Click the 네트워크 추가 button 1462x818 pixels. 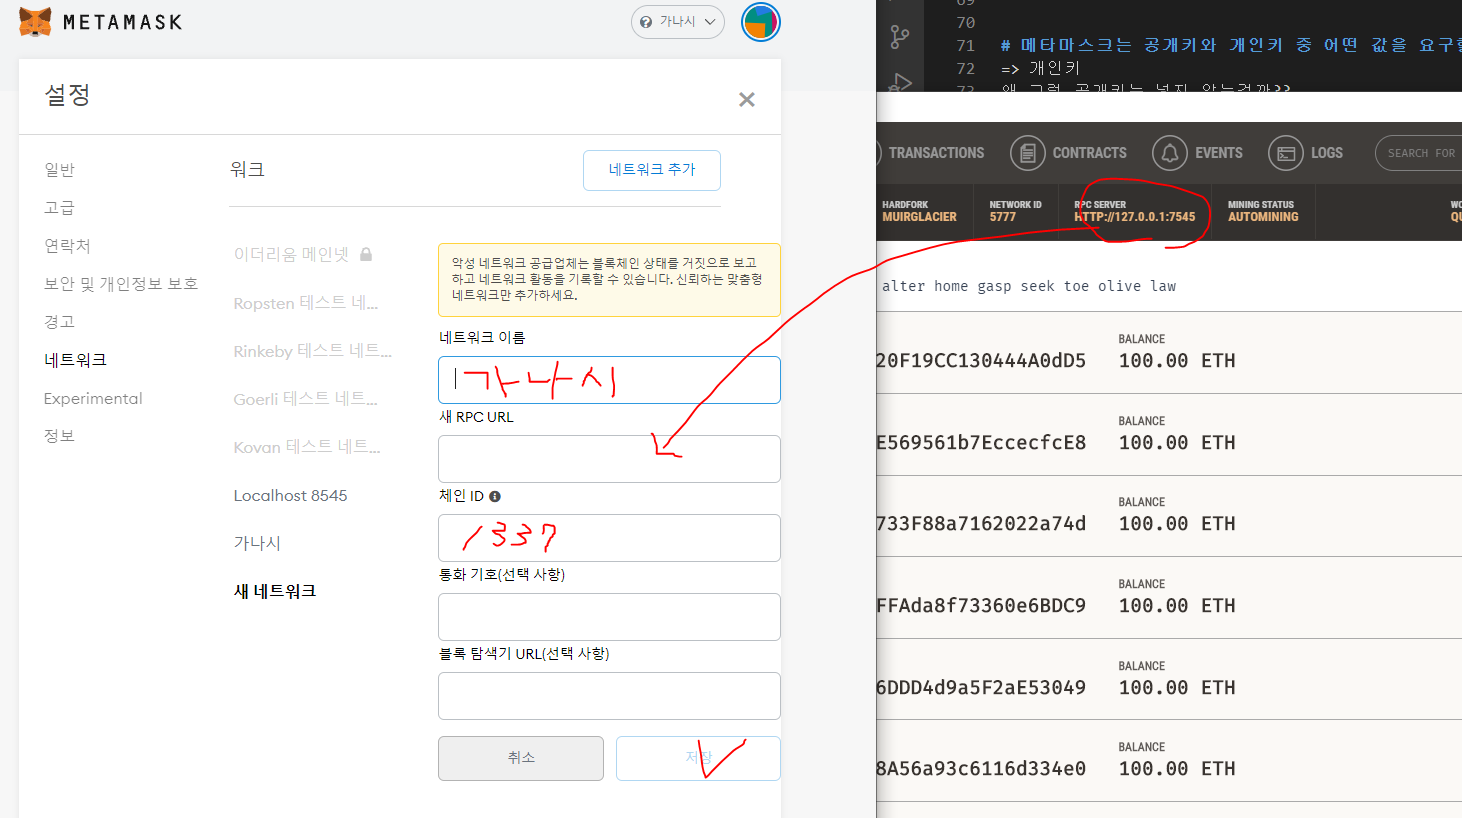(652, 170)
